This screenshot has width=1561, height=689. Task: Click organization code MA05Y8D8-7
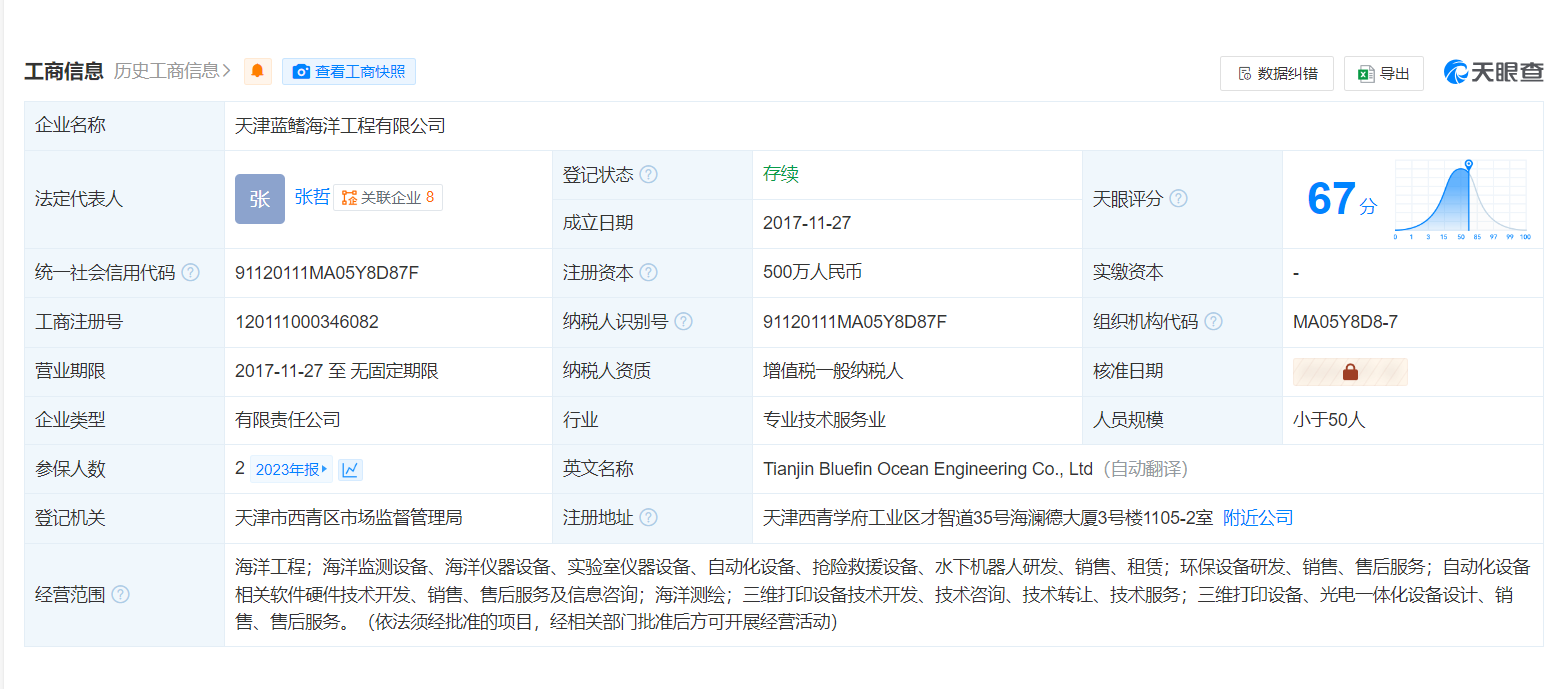coord(1345,322)
